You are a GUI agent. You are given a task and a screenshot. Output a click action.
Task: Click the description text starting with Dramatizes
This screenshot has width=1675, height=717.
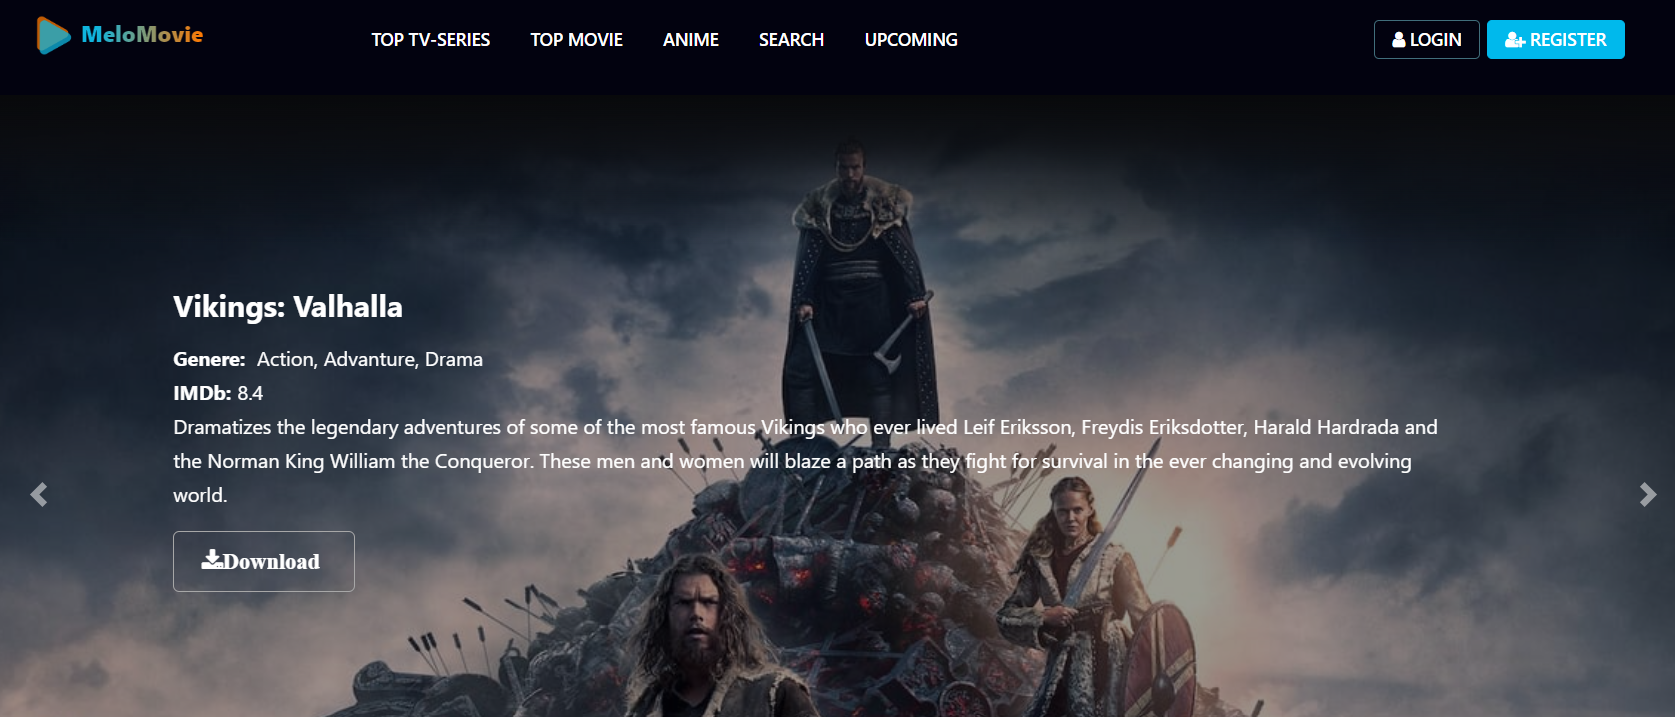[806, 461]
